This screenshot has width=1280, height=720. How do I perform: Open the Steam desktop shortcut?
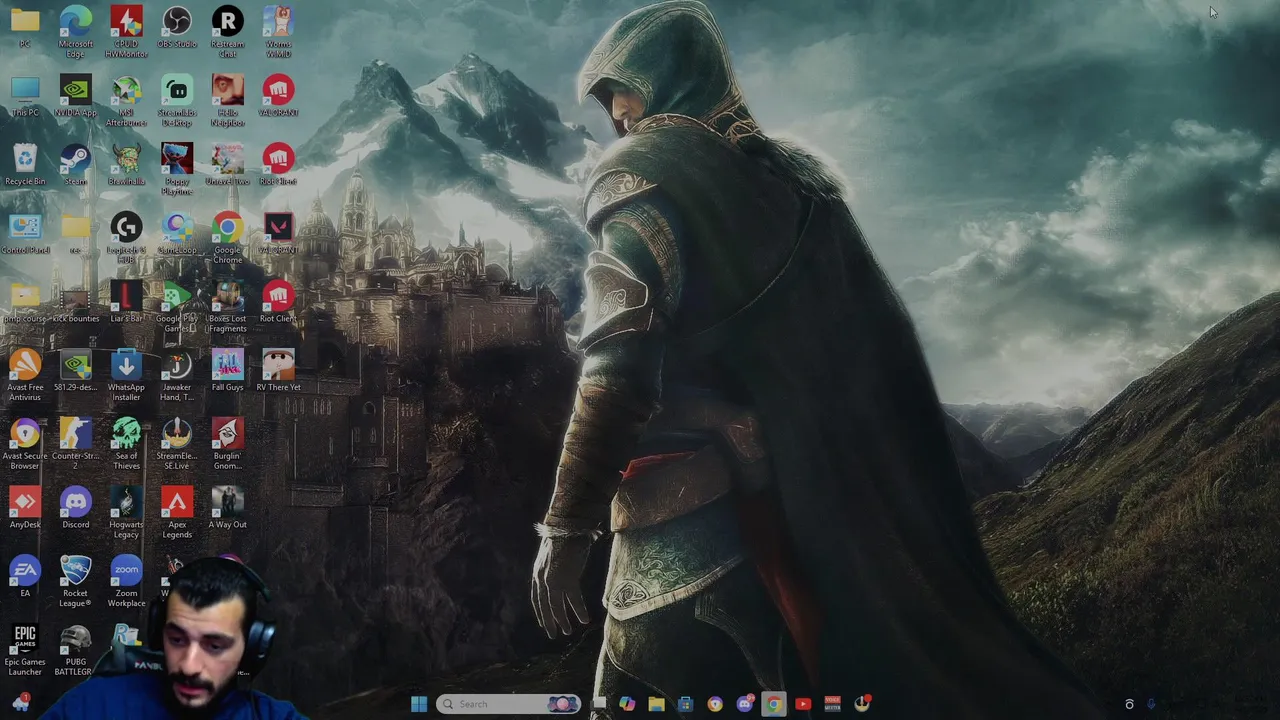75,165
